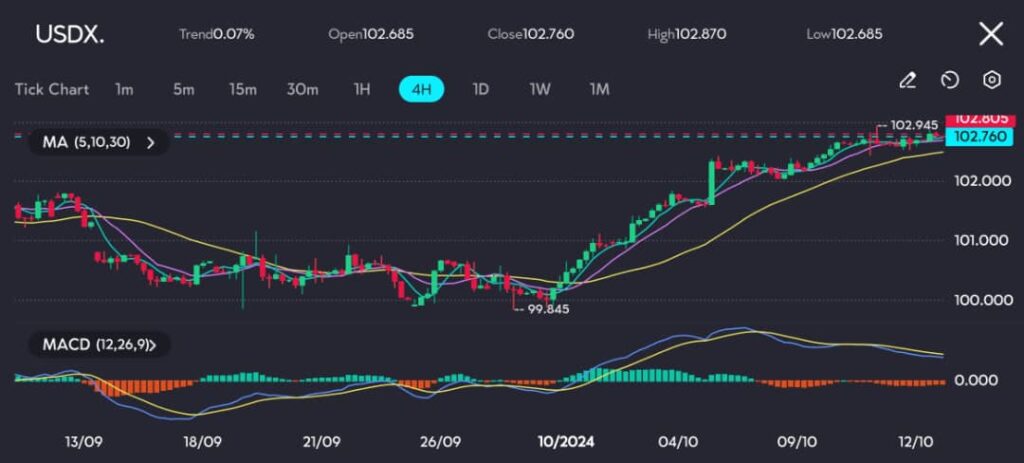Image resolution: width=1024 pixels, height=463 pixels.
Task: Select the 1W weekly timeframe
Action: tap(540, 89)
